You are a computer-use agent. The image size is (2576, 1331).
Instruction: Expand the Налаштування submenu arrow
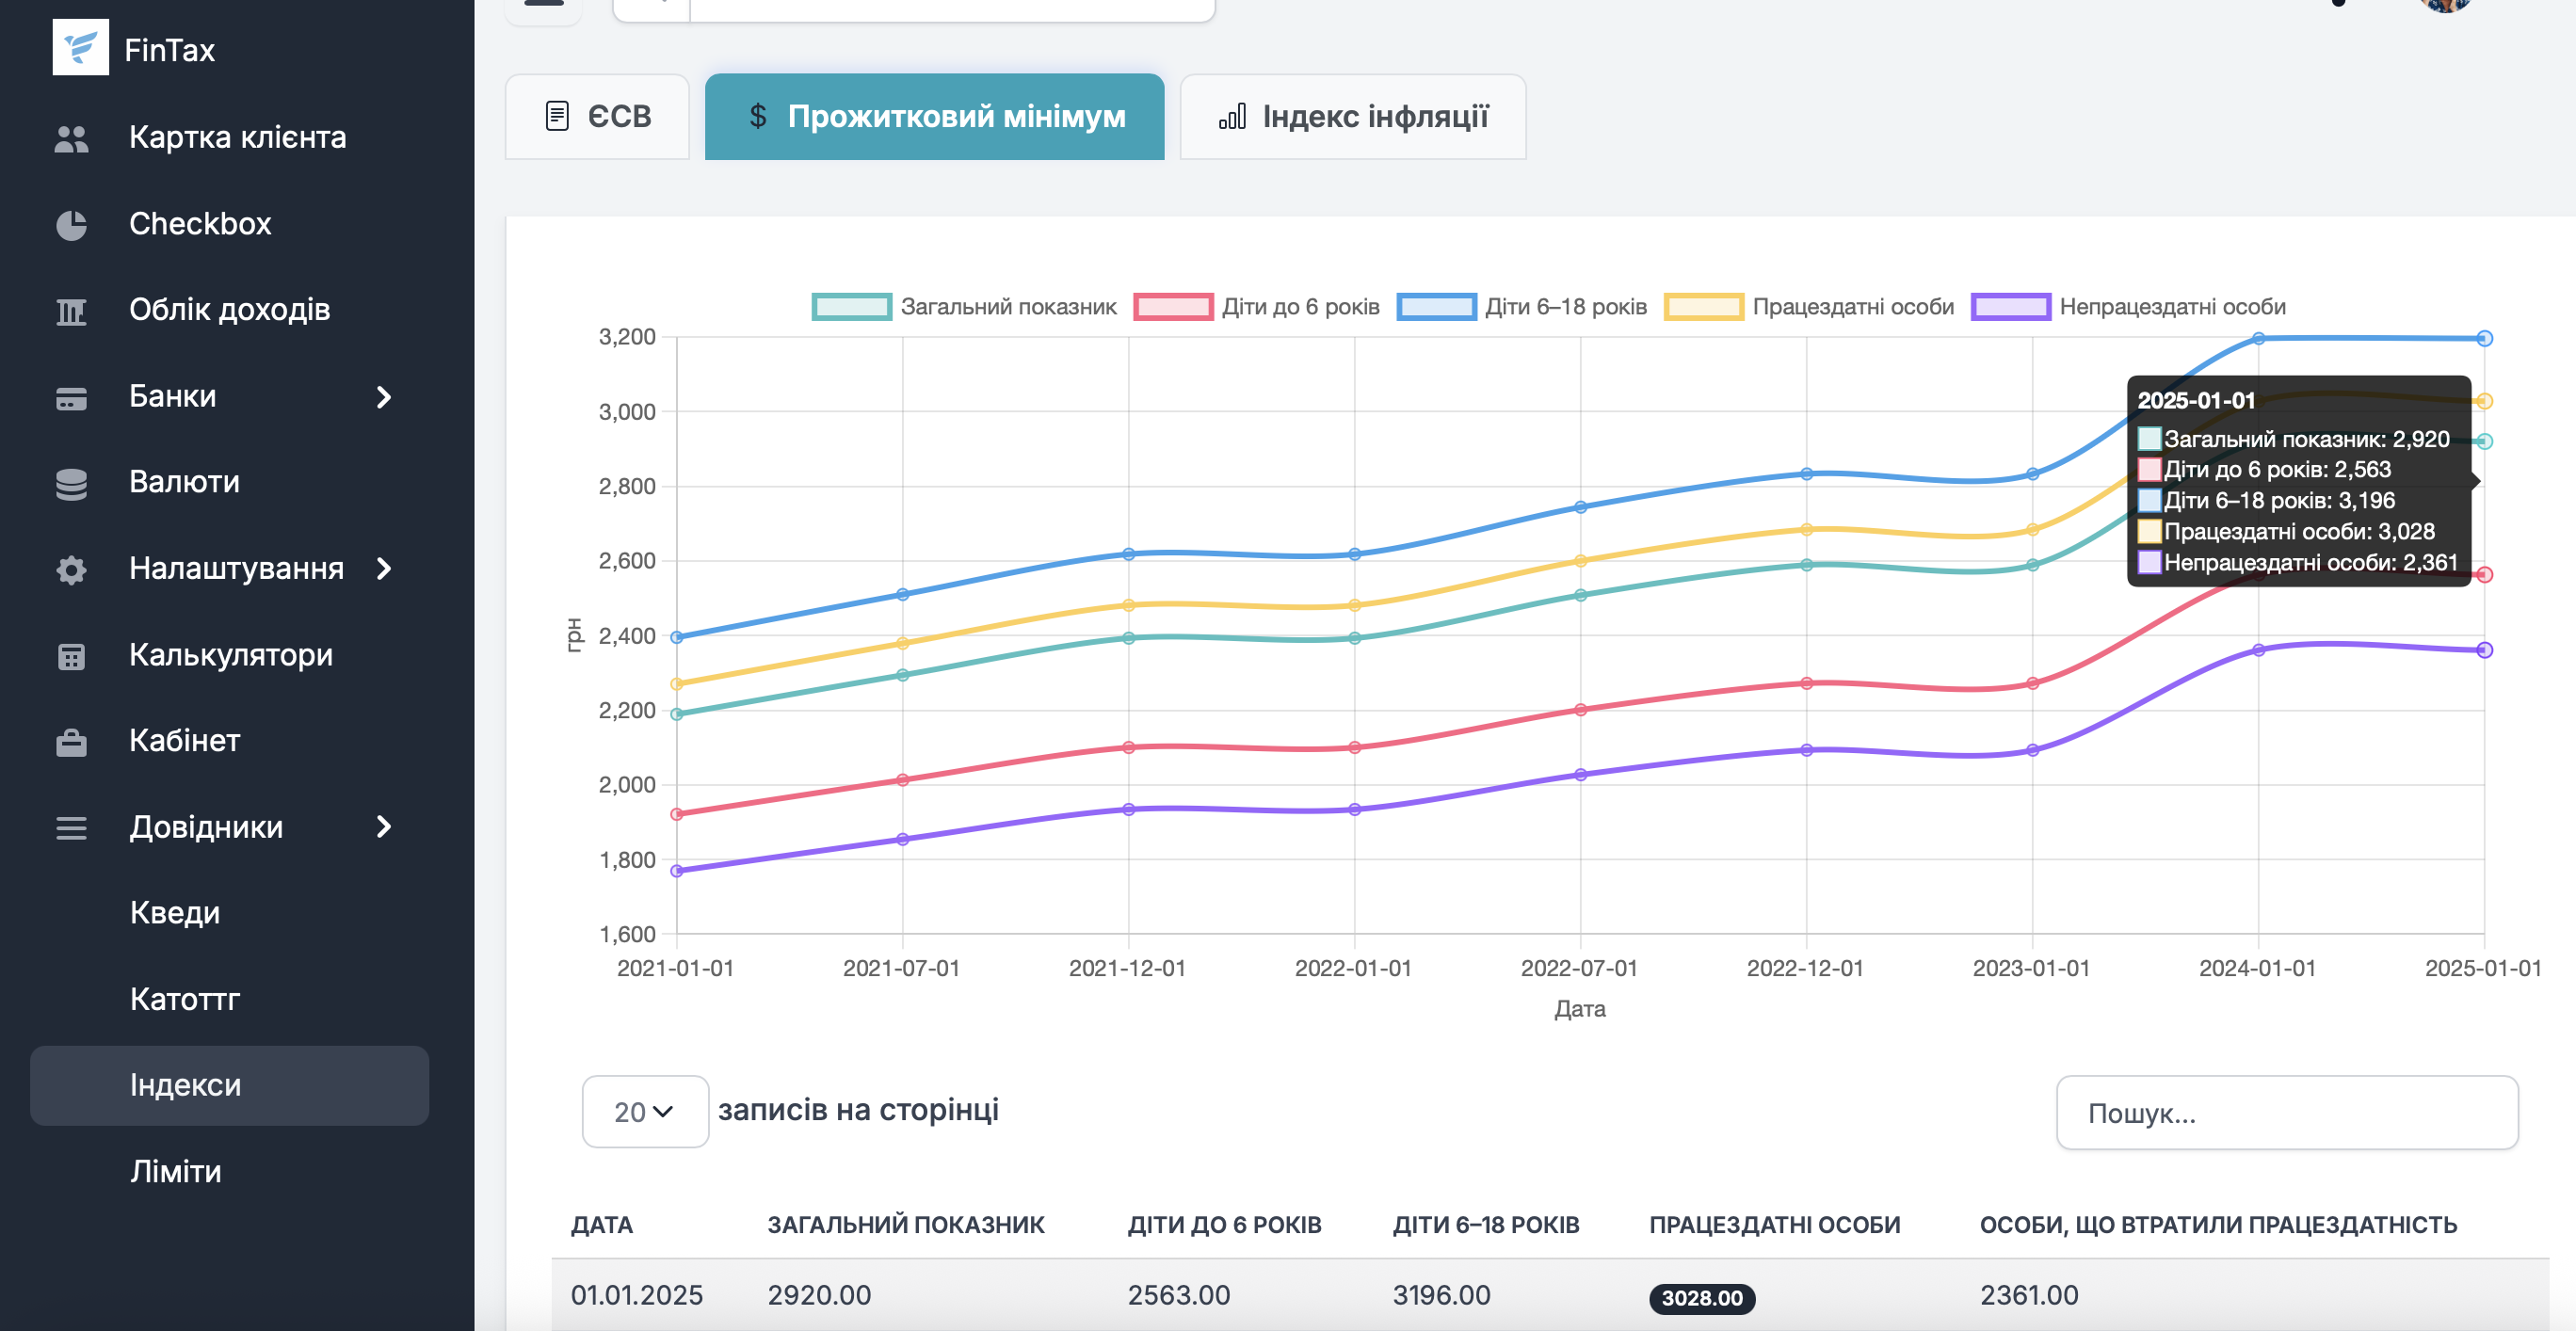point(384,569)
